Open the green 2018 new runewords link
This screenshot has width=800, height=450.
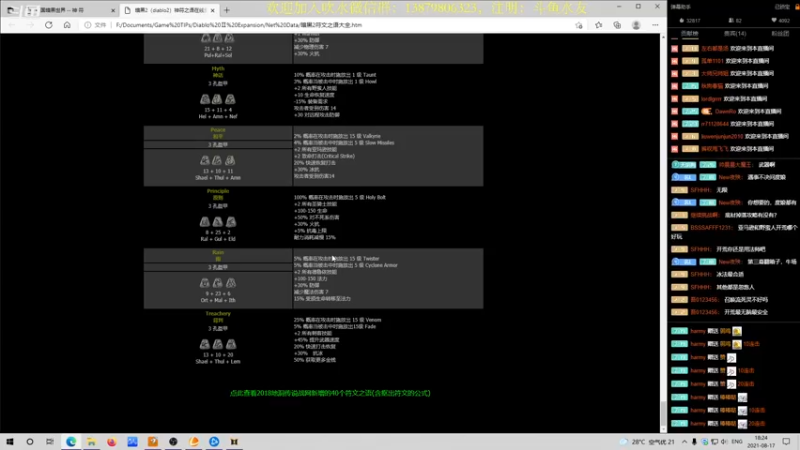point(330,393)
